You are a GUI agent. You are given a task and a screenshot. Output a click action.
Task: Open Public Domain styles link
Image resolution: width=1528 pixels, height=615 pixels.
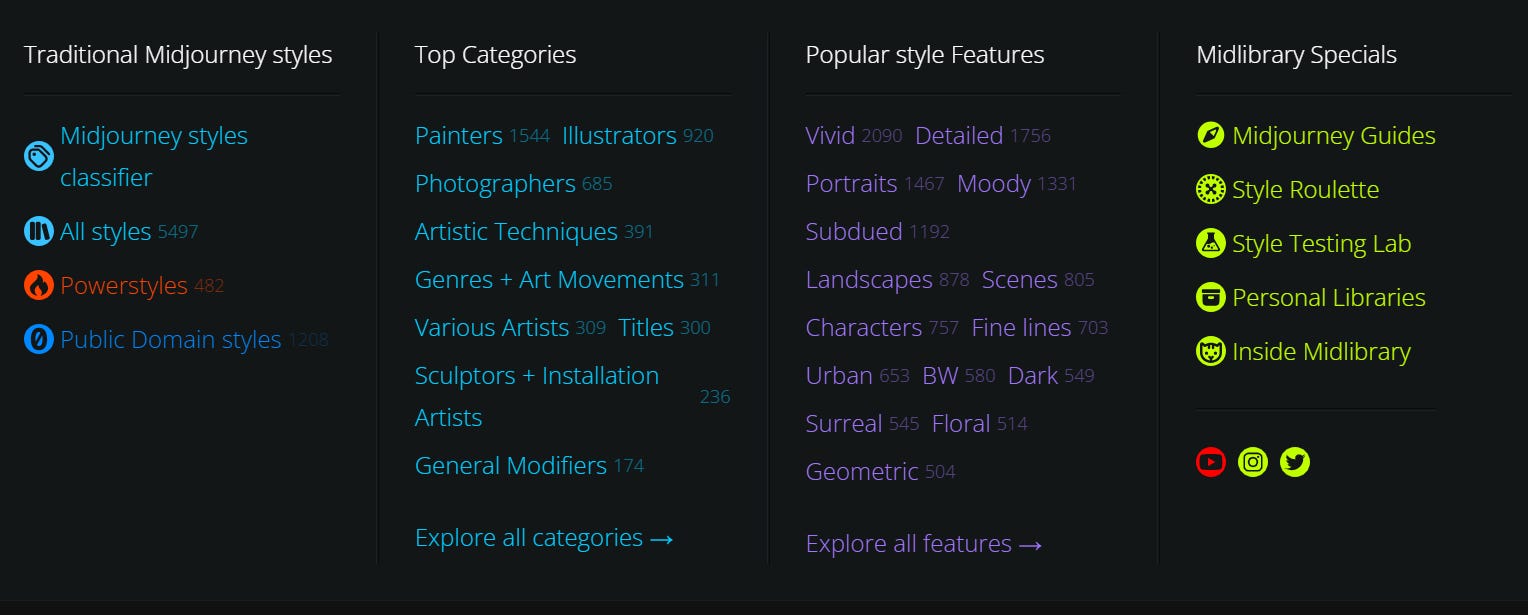(x=170, y=340)
